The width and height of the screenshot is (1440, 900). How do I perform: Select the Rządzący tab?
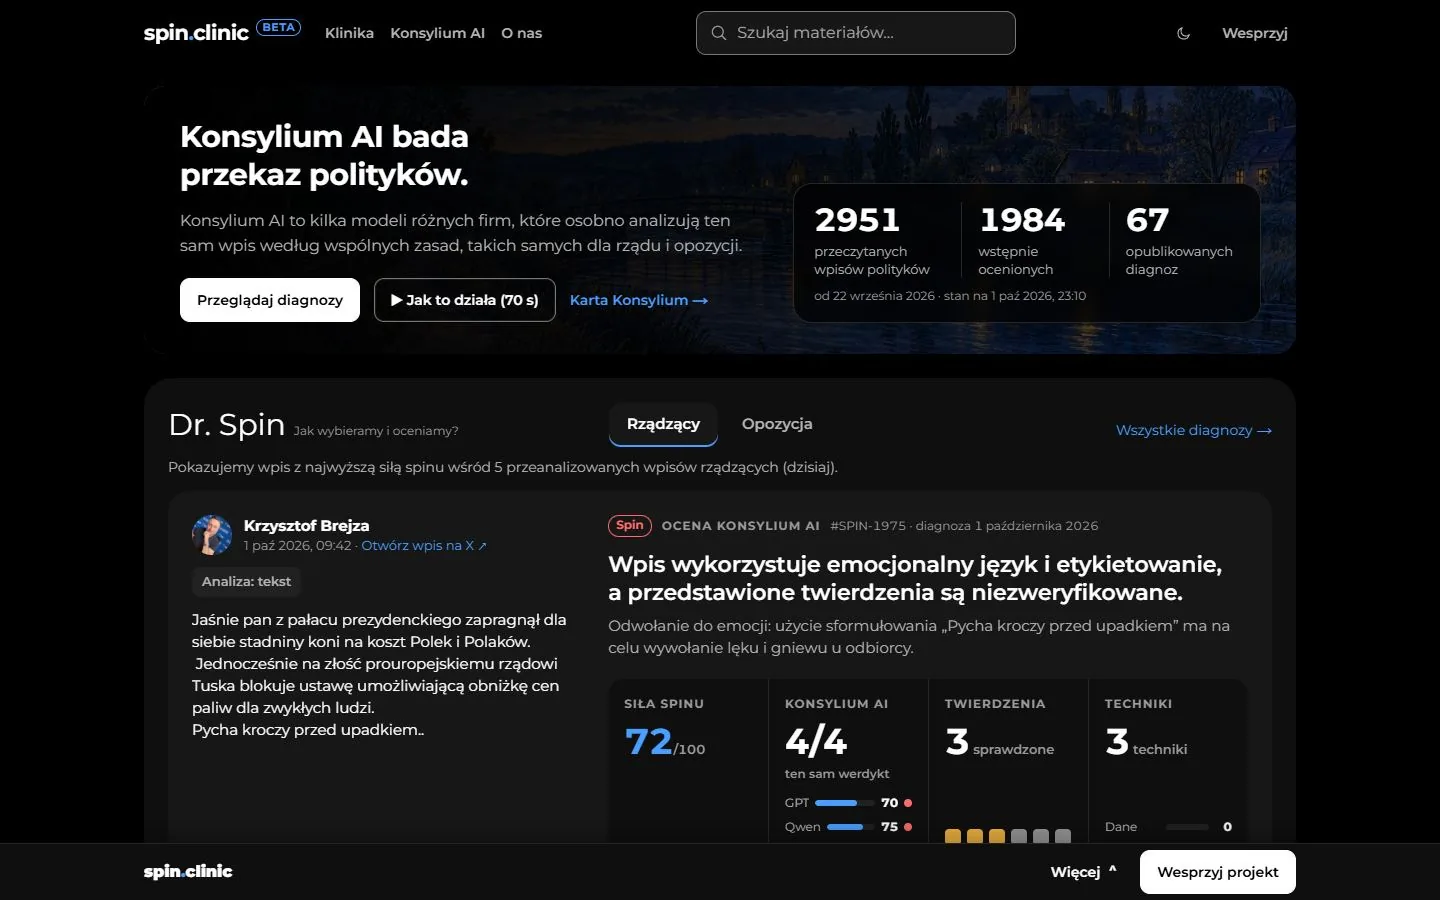pos(663,424)
